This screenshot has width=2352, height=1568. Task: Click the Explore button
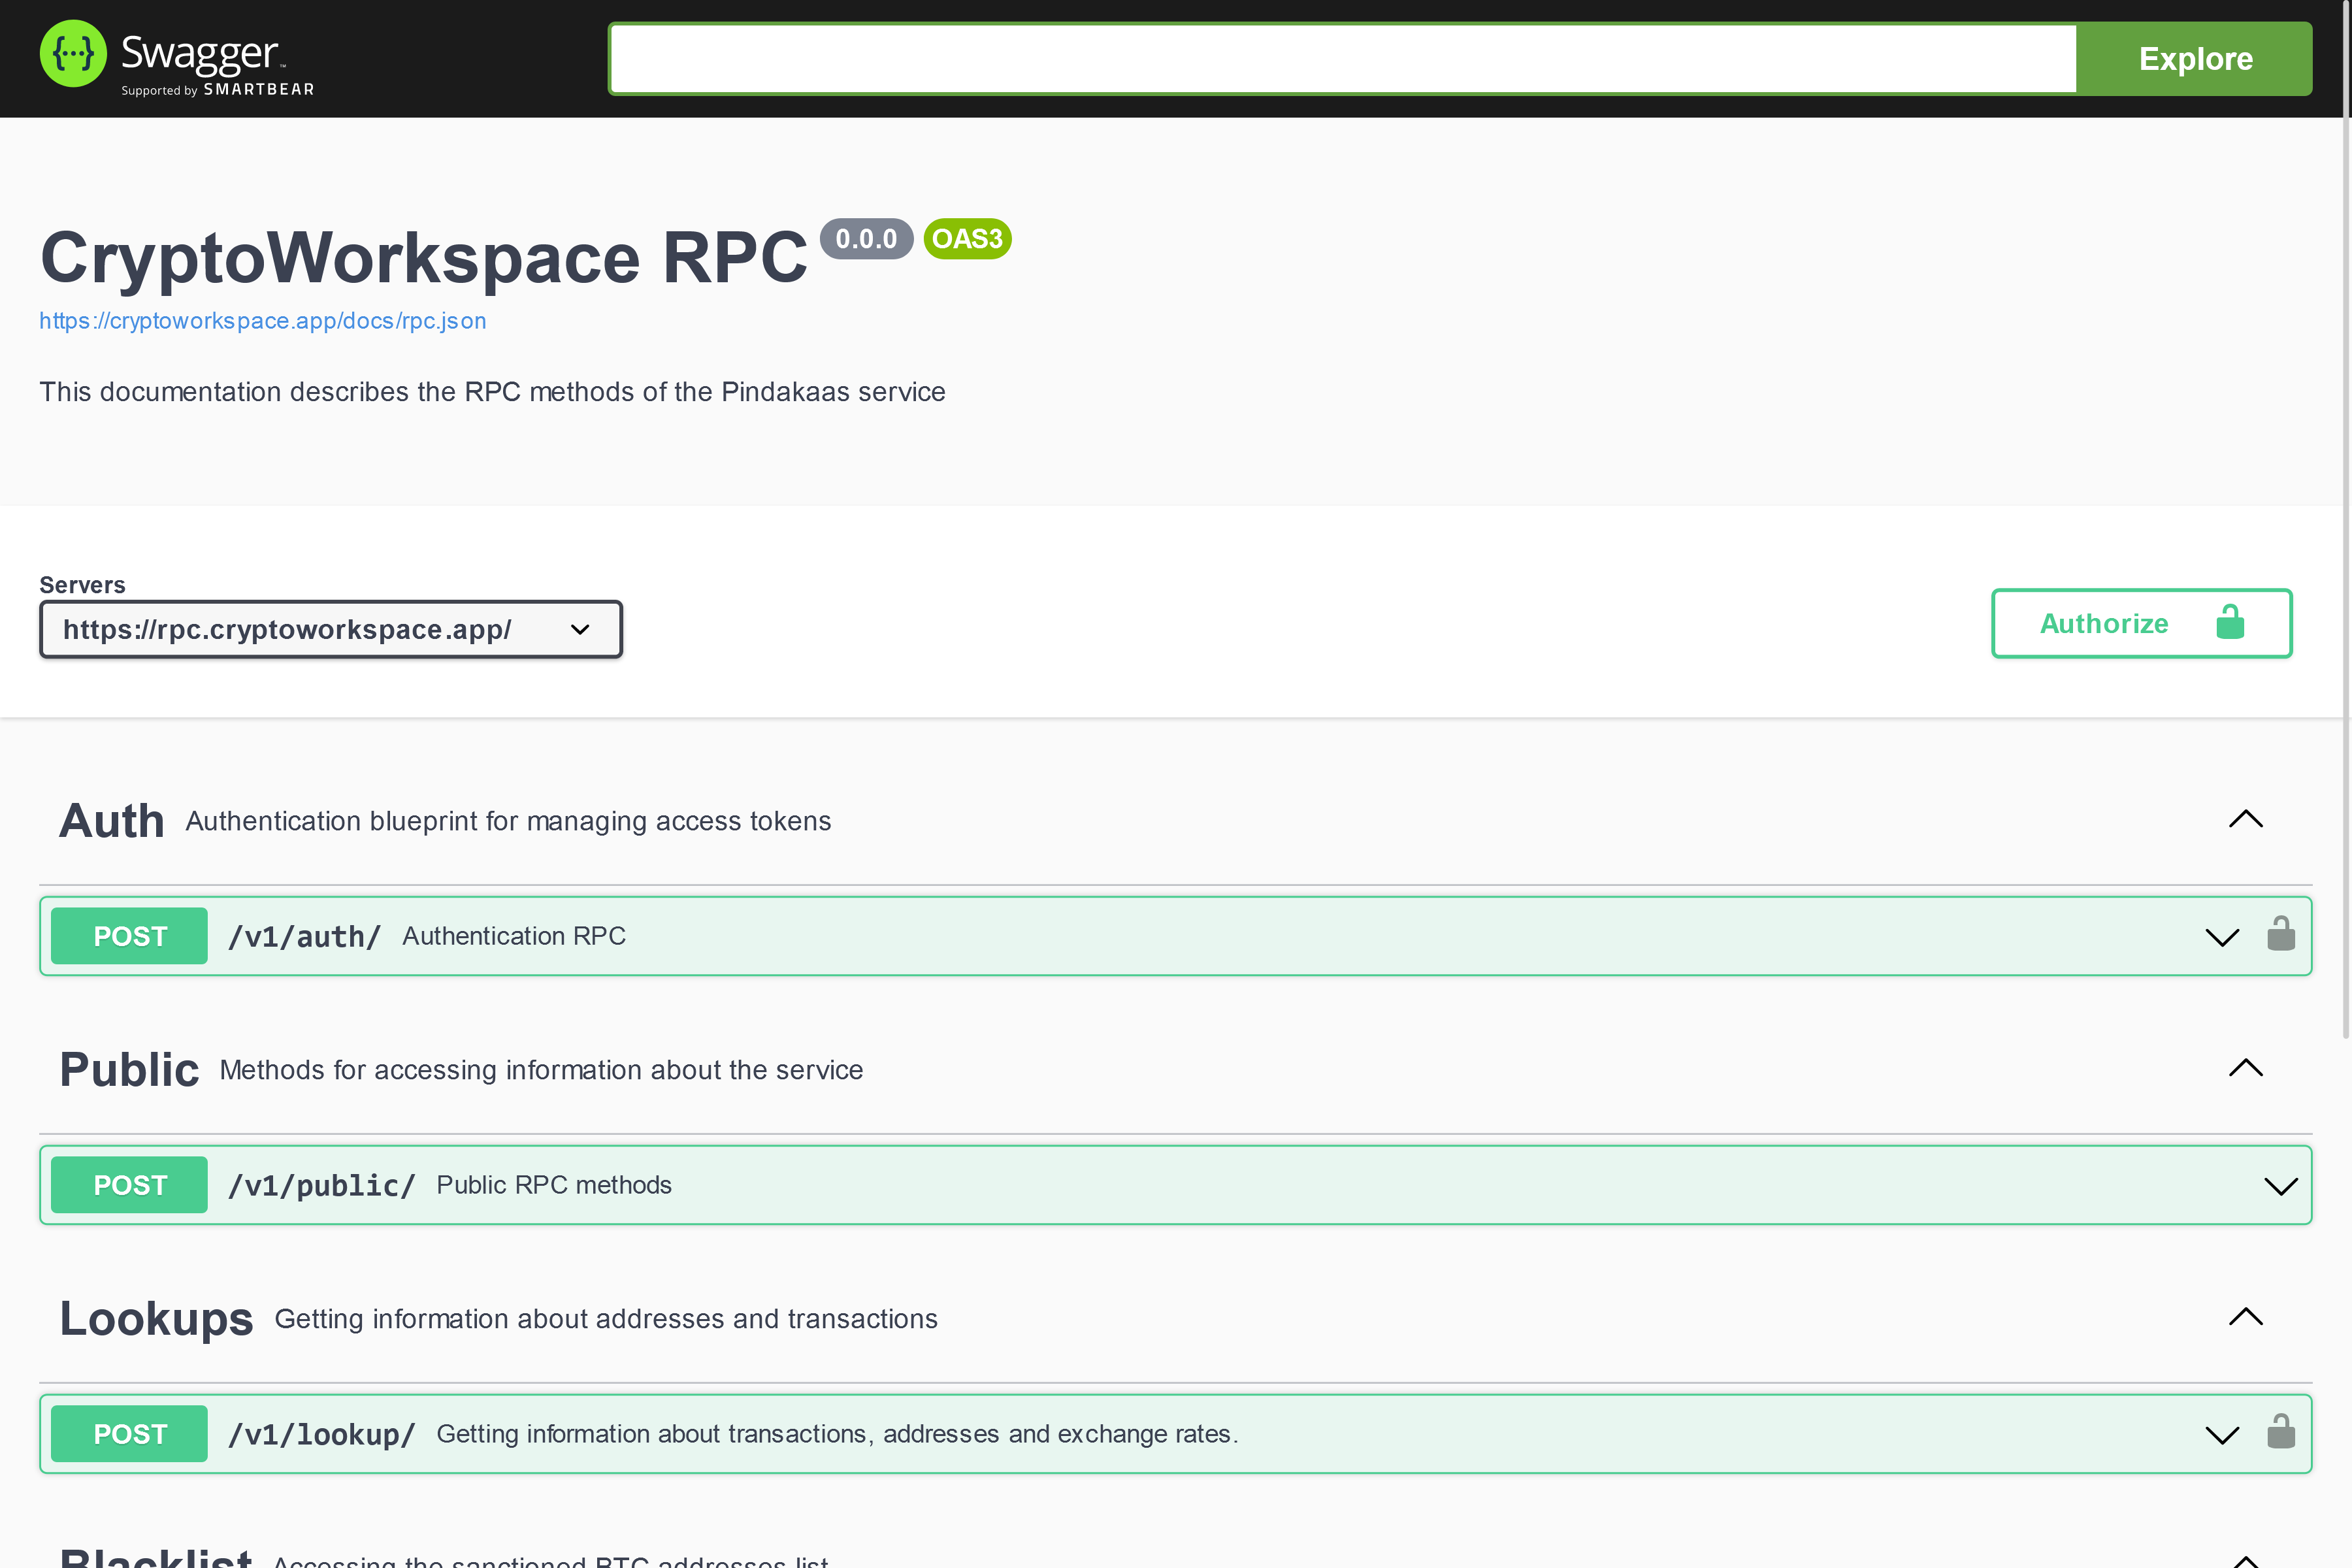(x=2194, y=58)
